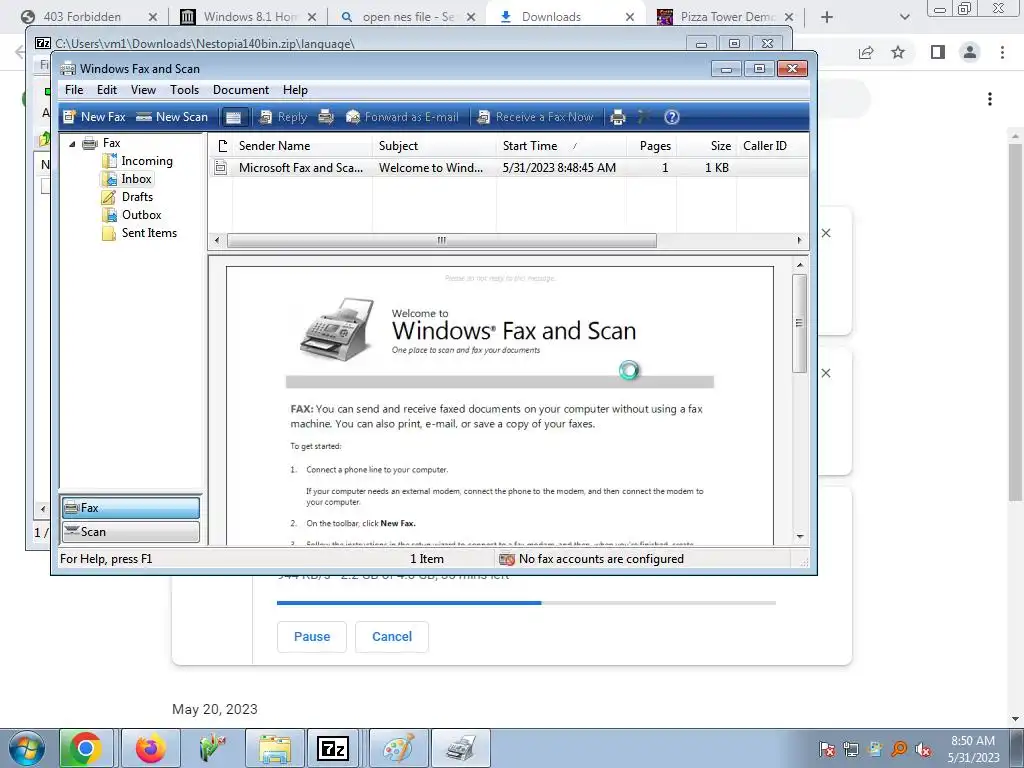Click the message list left scroll arrow
This screenshot has height=768, width=1024.
[217, 240]
